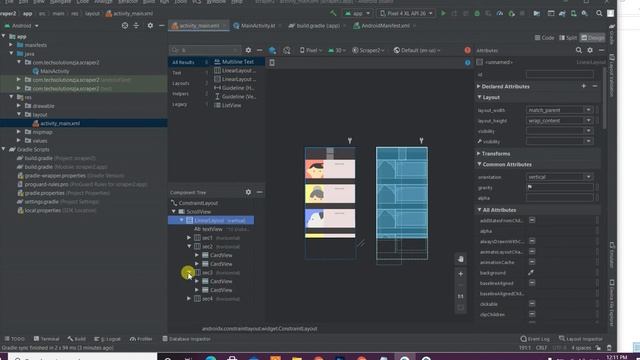Open the Pixel device dropdown
The height and width of the screenshot is (360, 640).
pyautogui.click(x=311, y=50)
